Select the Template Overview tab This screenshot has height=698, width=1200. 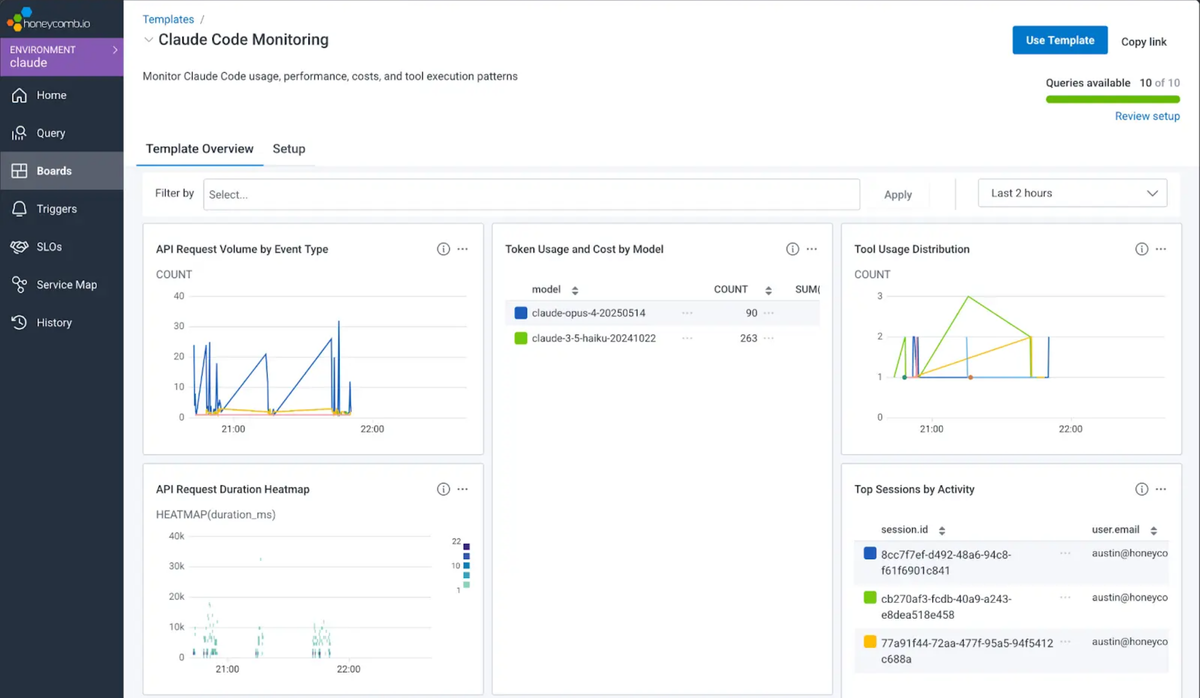pyautogui.click(x=200, y=149)
